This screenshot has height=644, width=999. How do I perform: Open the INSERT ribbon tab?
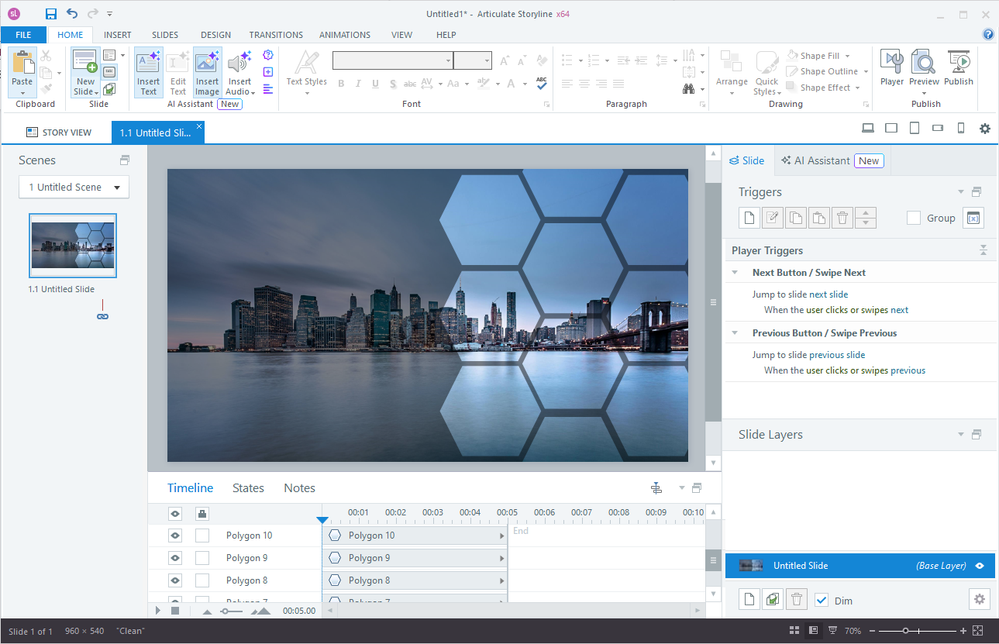117,35
